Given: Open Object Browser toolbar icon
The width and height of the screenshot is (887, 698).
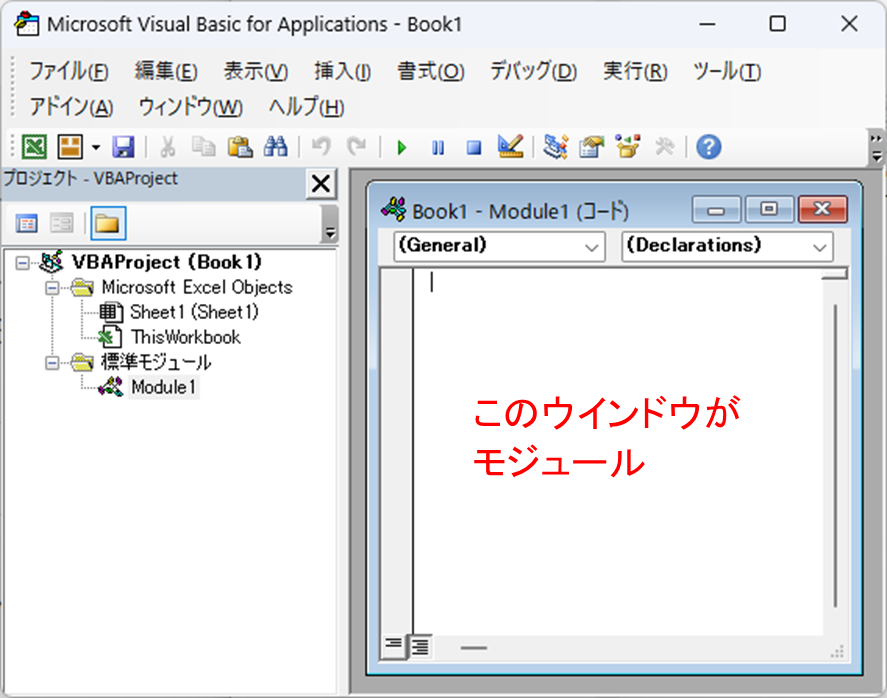Looking at the screenshot, I should pyautogui.click(x=628, y=147).
